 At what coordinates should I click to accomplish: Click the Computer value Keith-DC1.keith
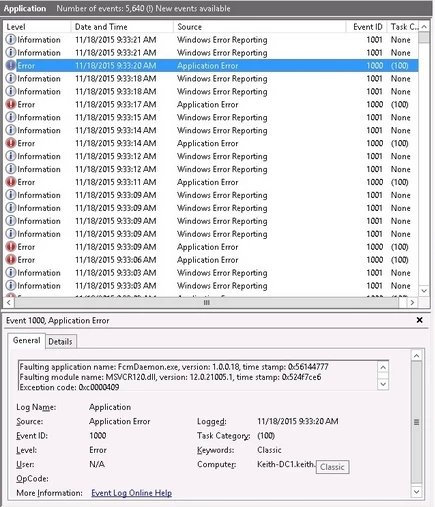(x=286, y=464)
